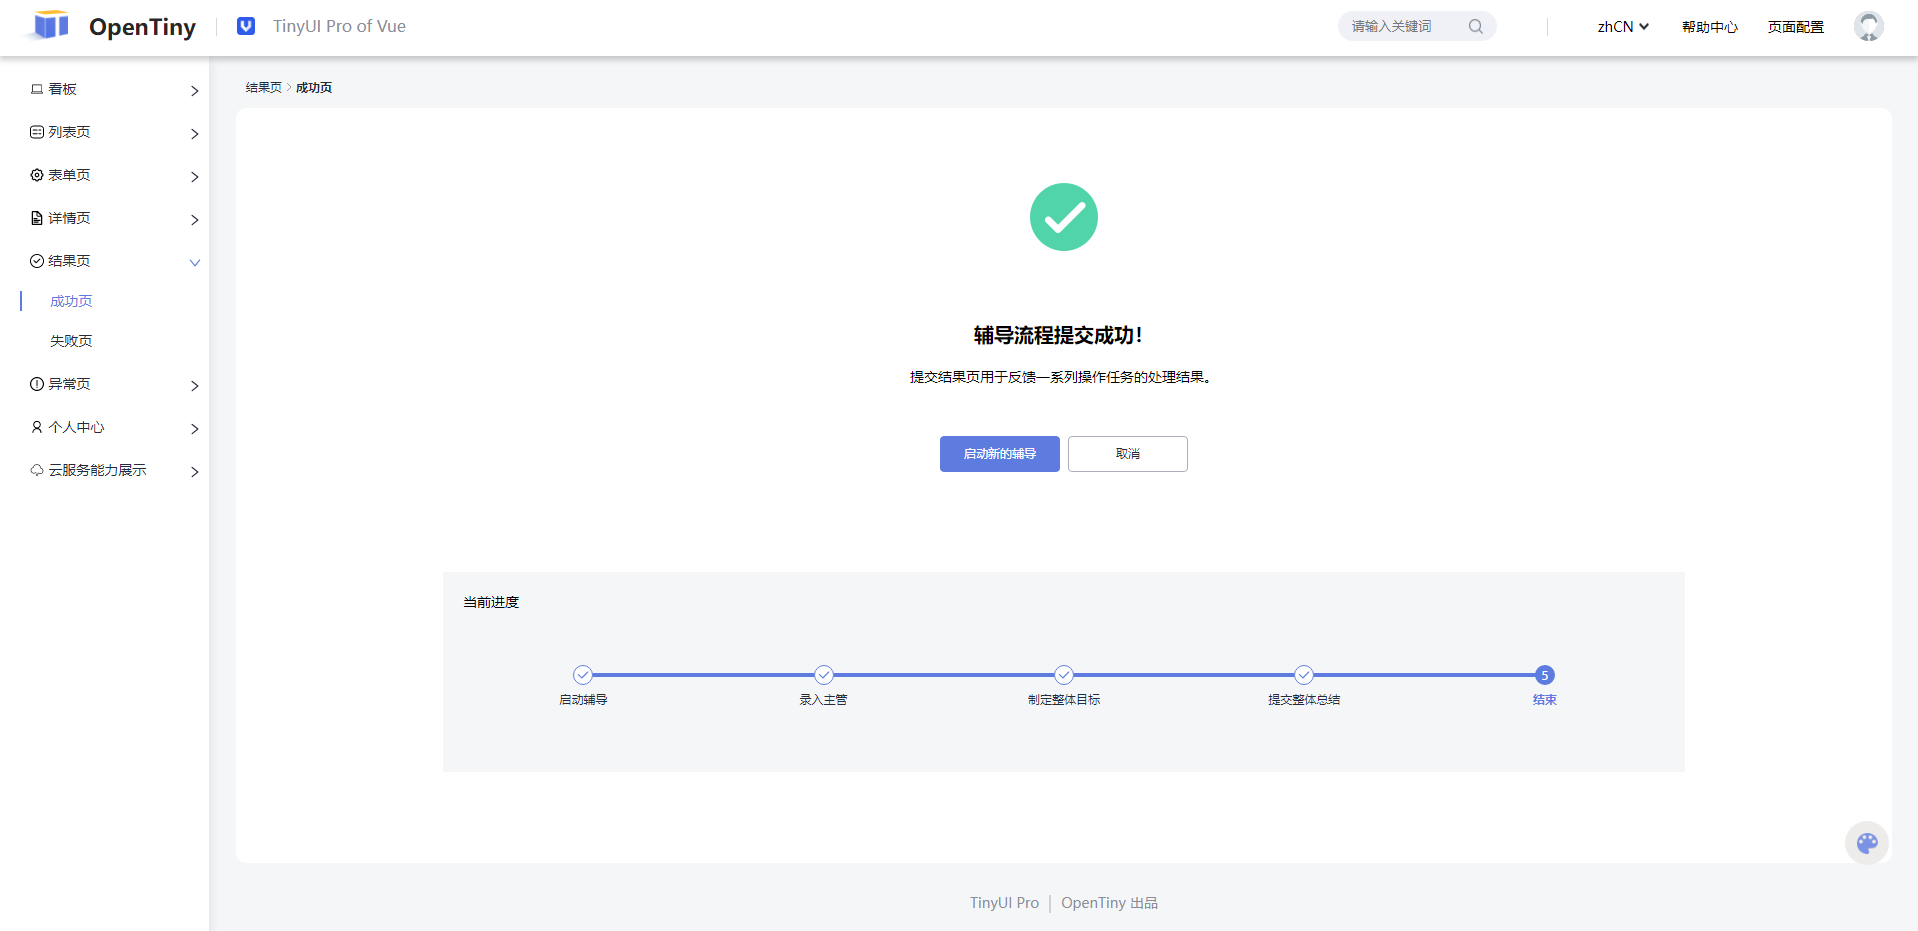Screen dimensions: 1918x931
Task: Click the 看板 monitor icon
Action: (x=37, y=89)
